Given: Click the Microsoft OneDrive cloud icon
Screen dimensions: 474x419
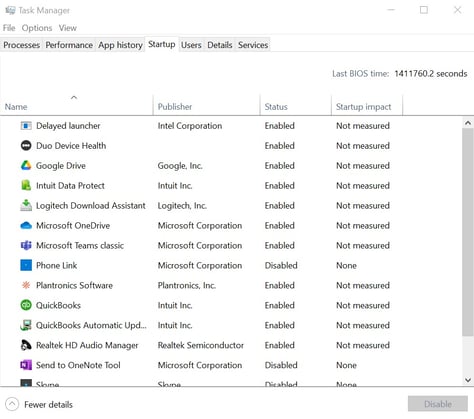Looking at the screenshot, I should pyautogui.click(x=26, y=226).
